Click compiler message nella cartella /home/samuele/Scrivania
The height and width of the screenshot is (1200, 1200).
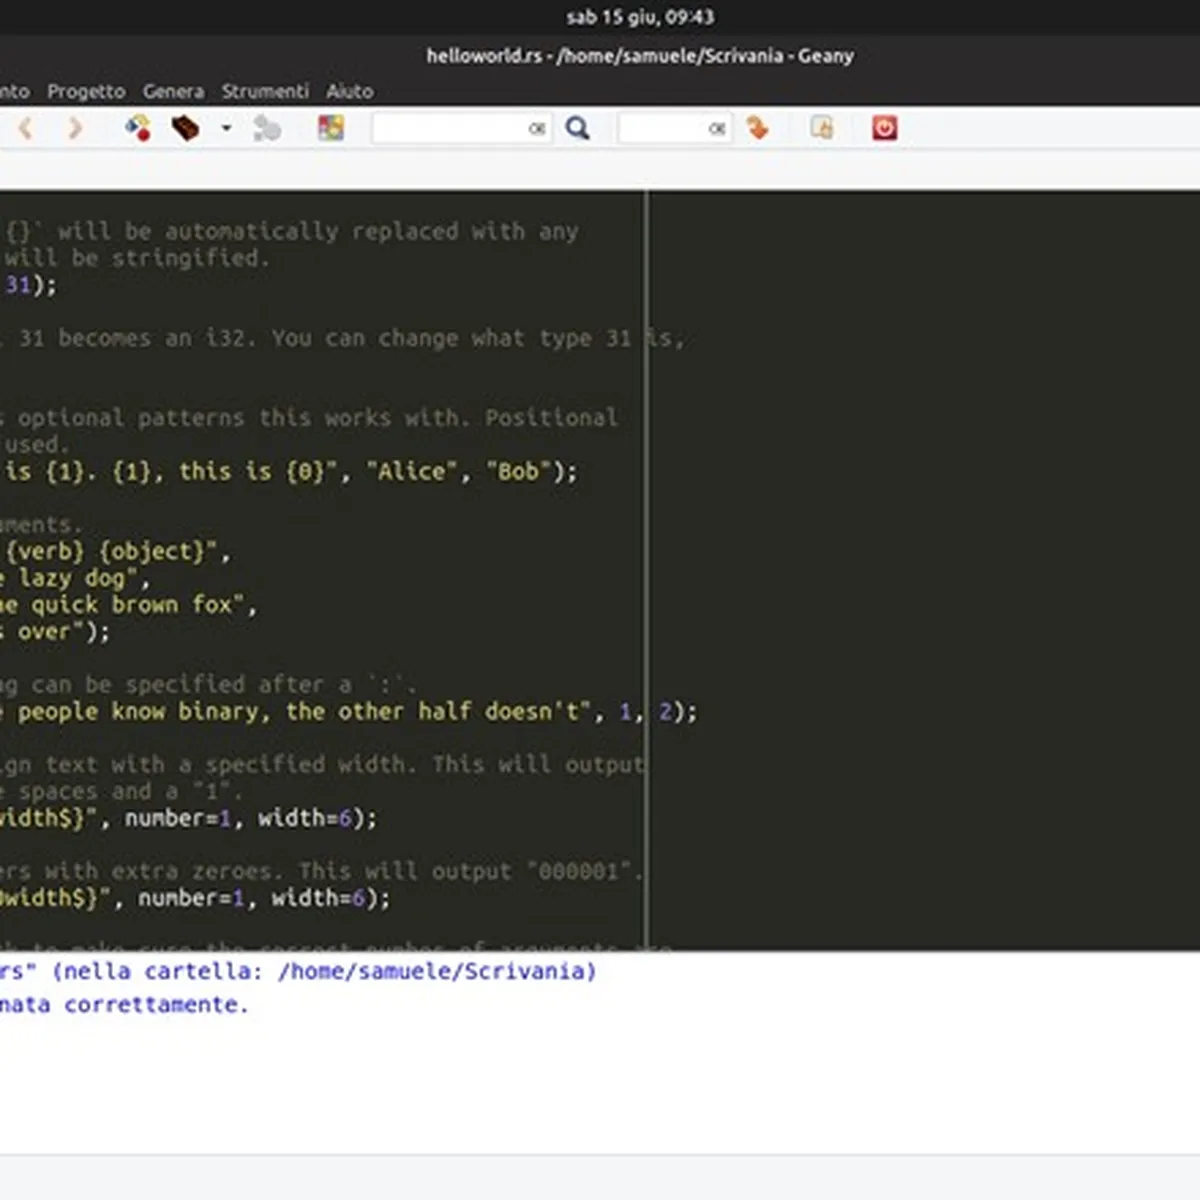pos(298,971)
